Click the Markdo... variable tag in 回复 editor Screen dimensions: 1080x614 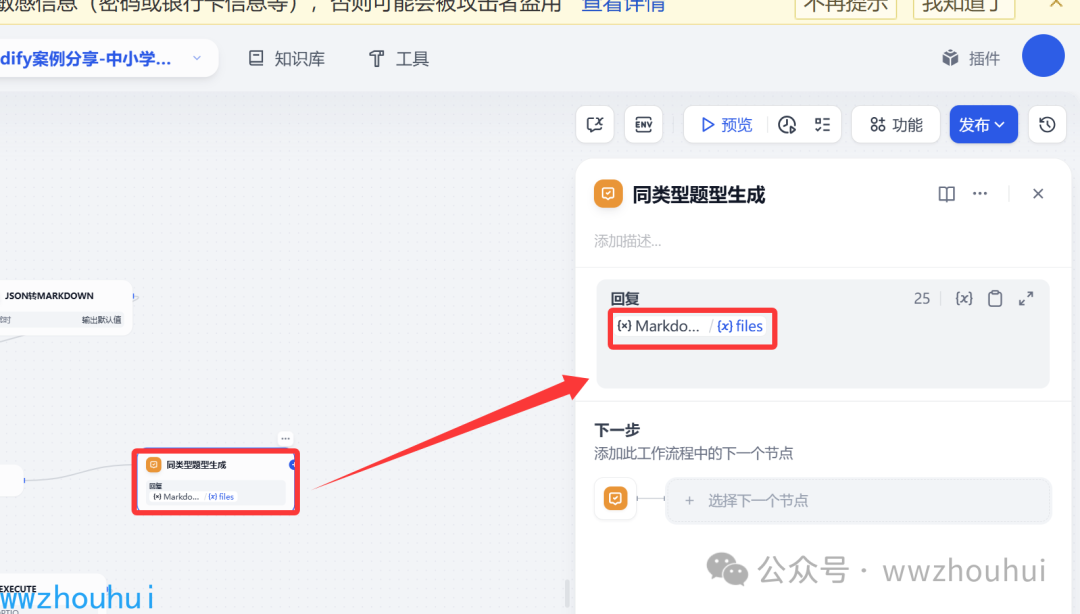coord(658,326)
